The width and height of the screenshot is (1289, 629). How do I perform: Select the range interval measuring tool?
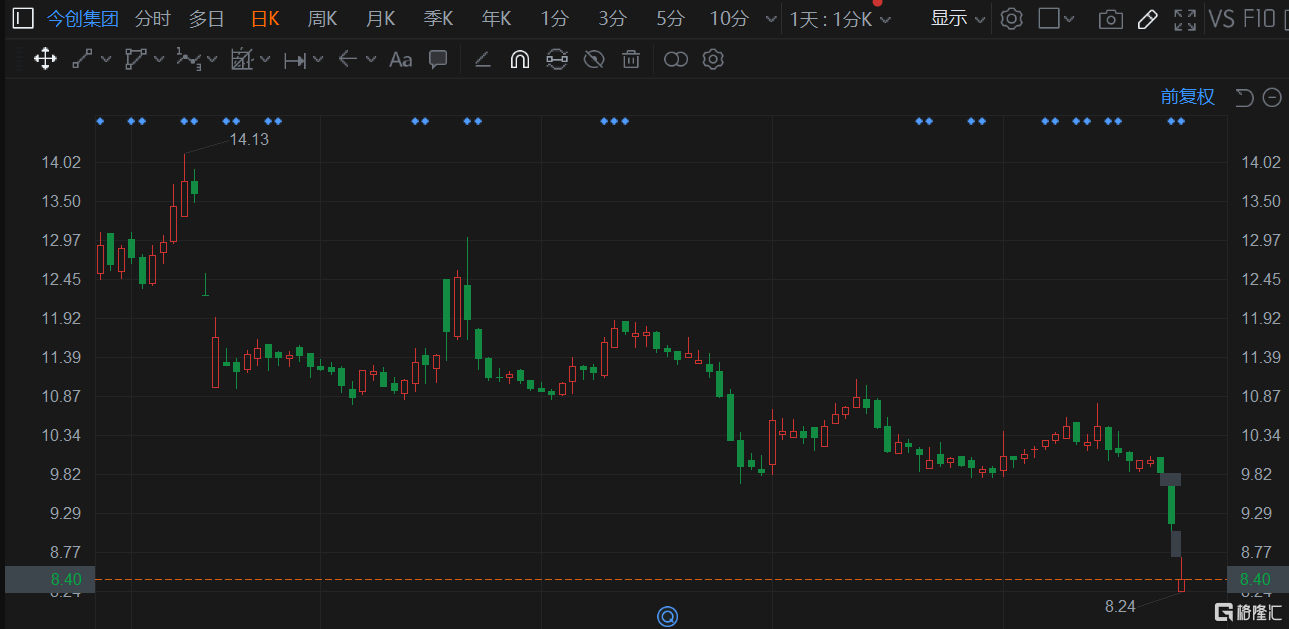(295, 60)
